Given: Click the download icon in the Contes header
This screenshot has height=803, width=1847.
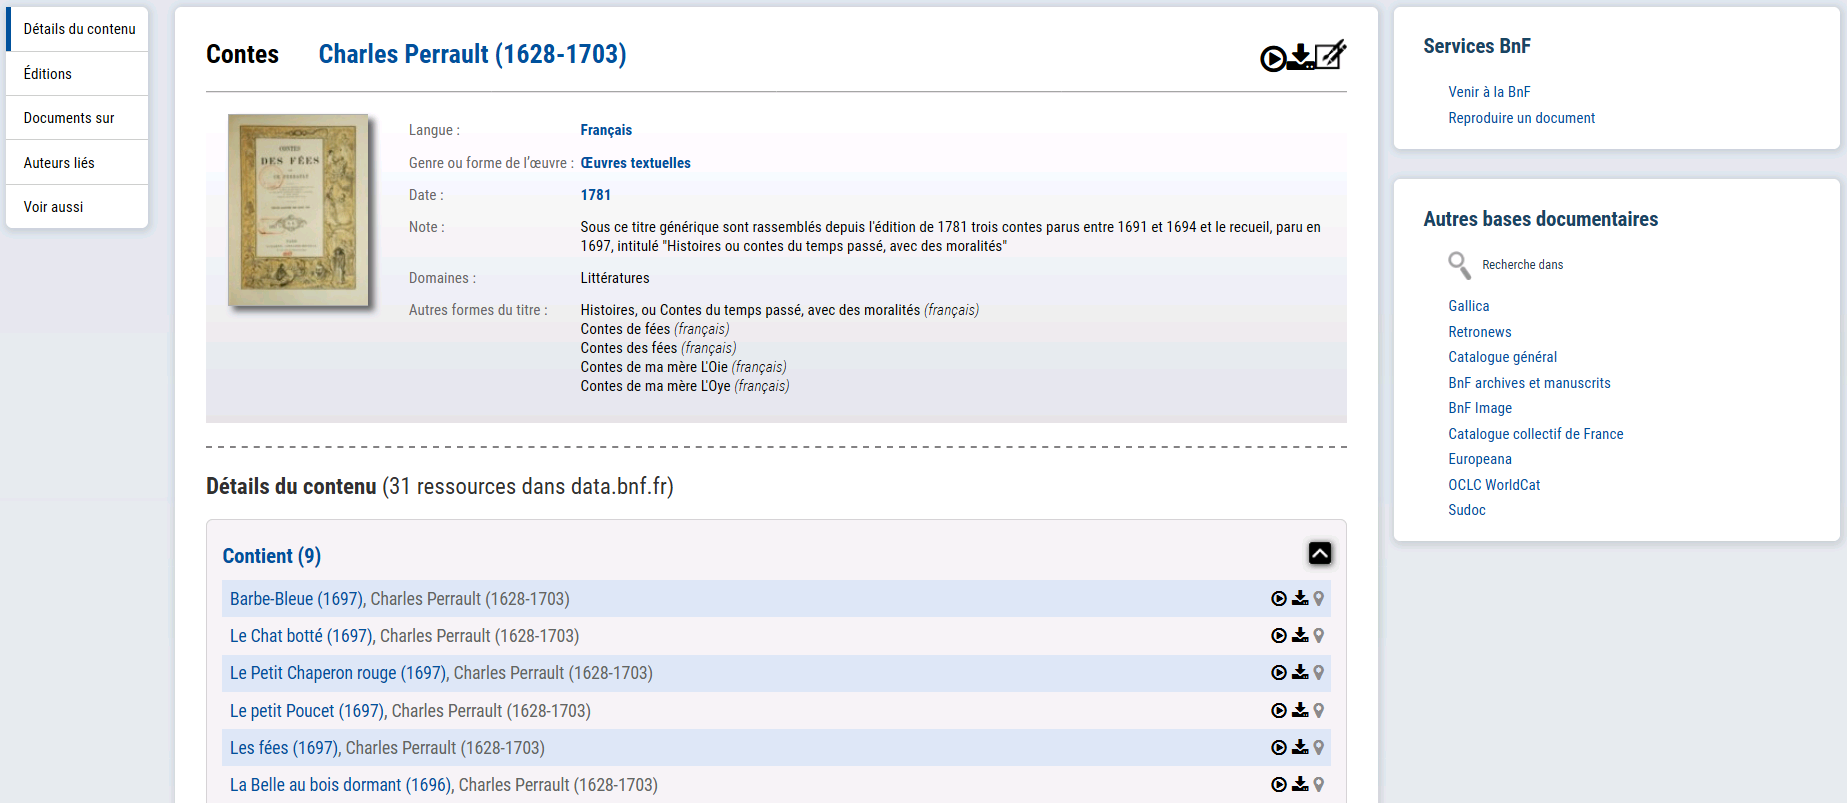Looking at the screenshot, I should 1300,56.
